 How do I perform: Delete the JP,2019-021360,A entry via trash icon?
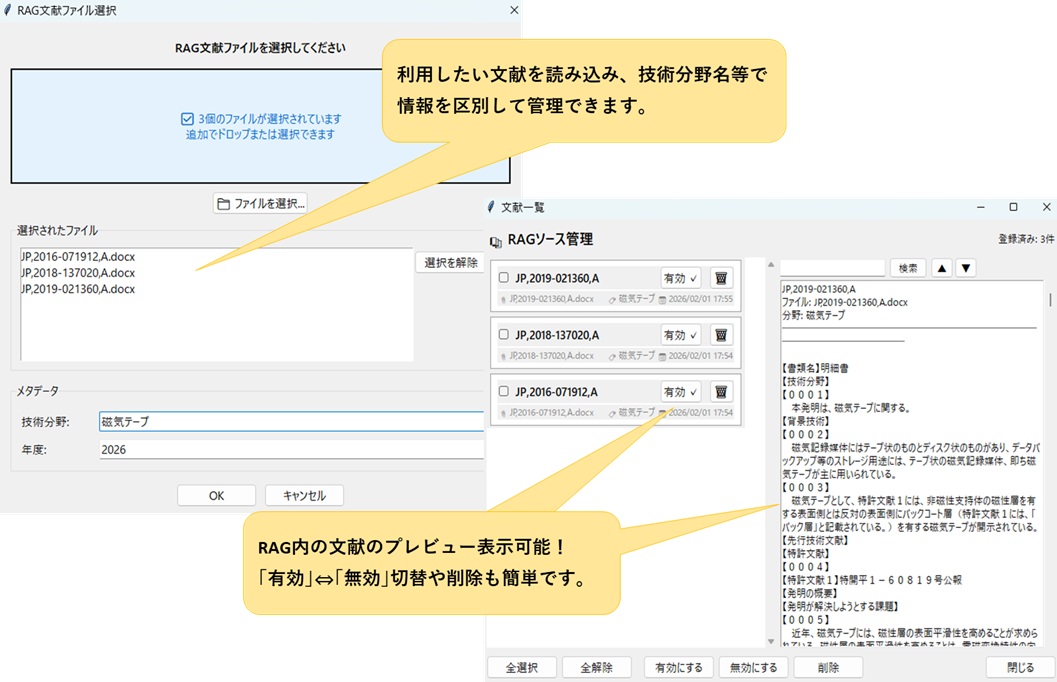click(x=722, y=278)
